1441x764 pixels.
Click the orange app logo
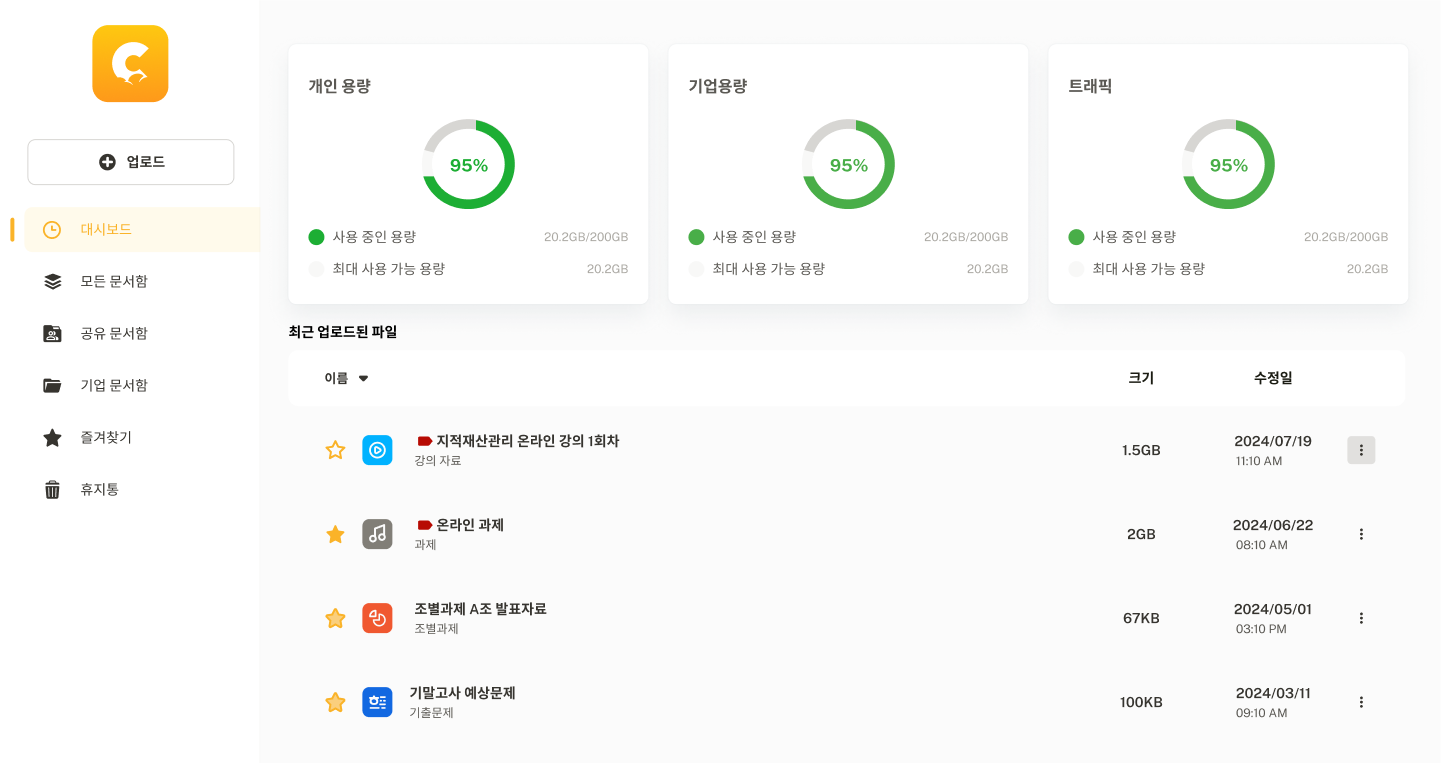click(130, 64)
